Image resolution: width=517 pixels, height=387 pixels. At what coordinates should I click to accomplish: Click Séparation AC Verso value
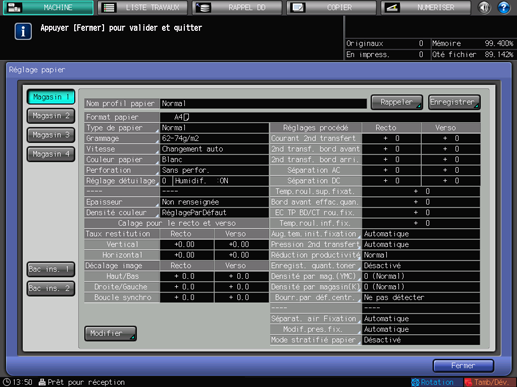coord(451,170)
